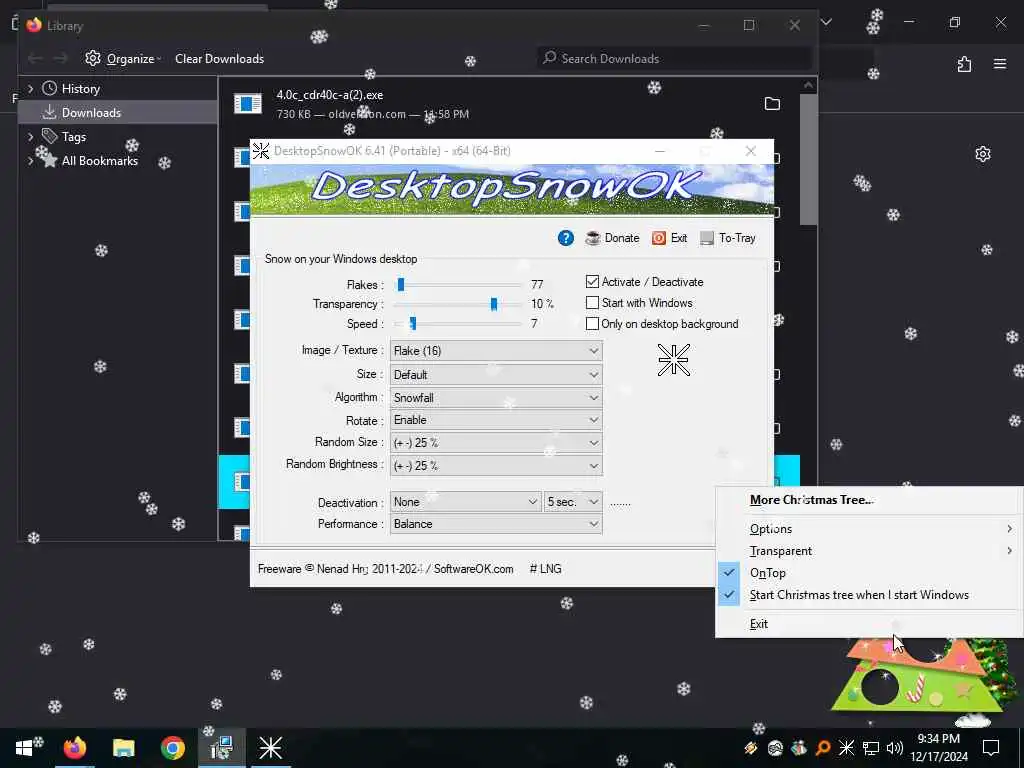Click the taskbar clock showing 9:34 PM
The height and width of the screenshot is (768, 1024).
[x=939, y=748]
